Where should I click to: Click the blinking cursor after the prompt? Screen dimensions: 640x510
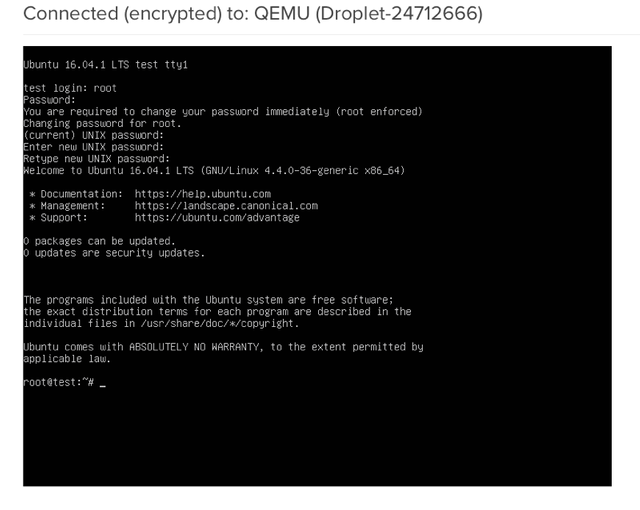[103, 384]
